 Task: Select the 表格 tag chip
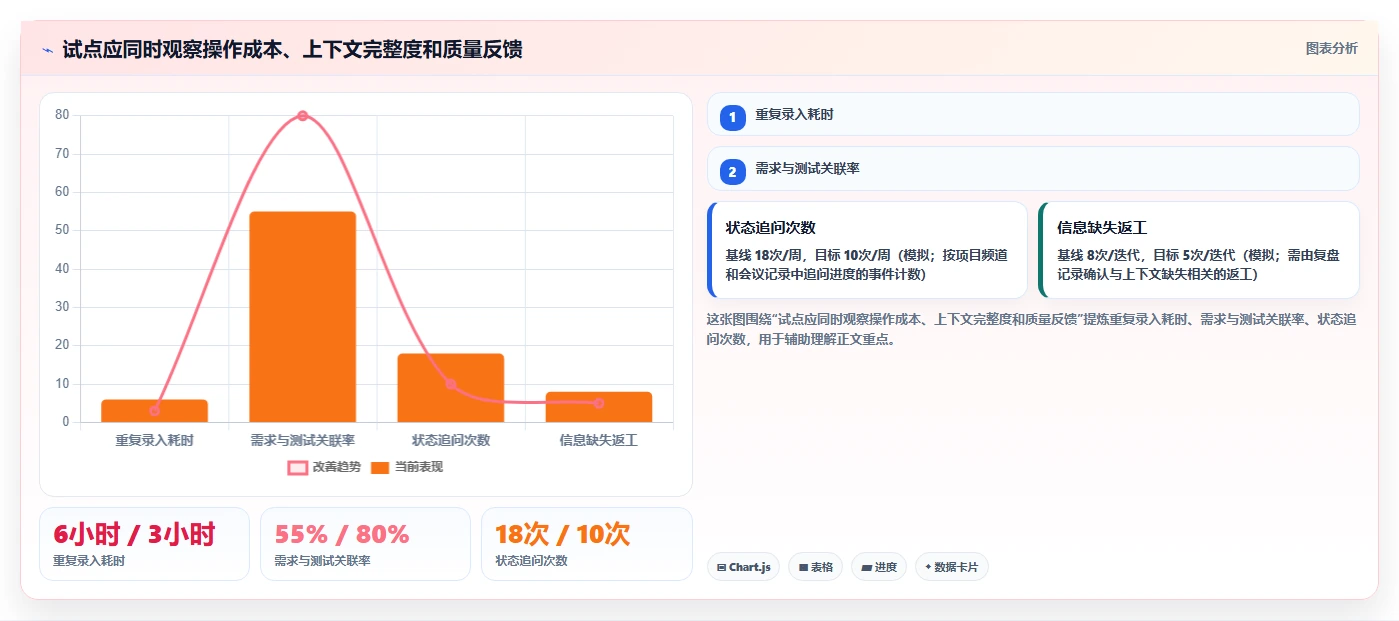click(x=816, y=567)
